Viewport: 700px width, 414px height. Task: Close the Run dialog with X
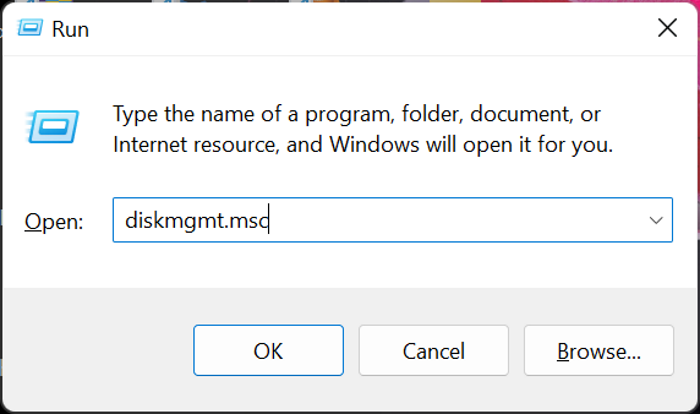click(x=667, y=28)
